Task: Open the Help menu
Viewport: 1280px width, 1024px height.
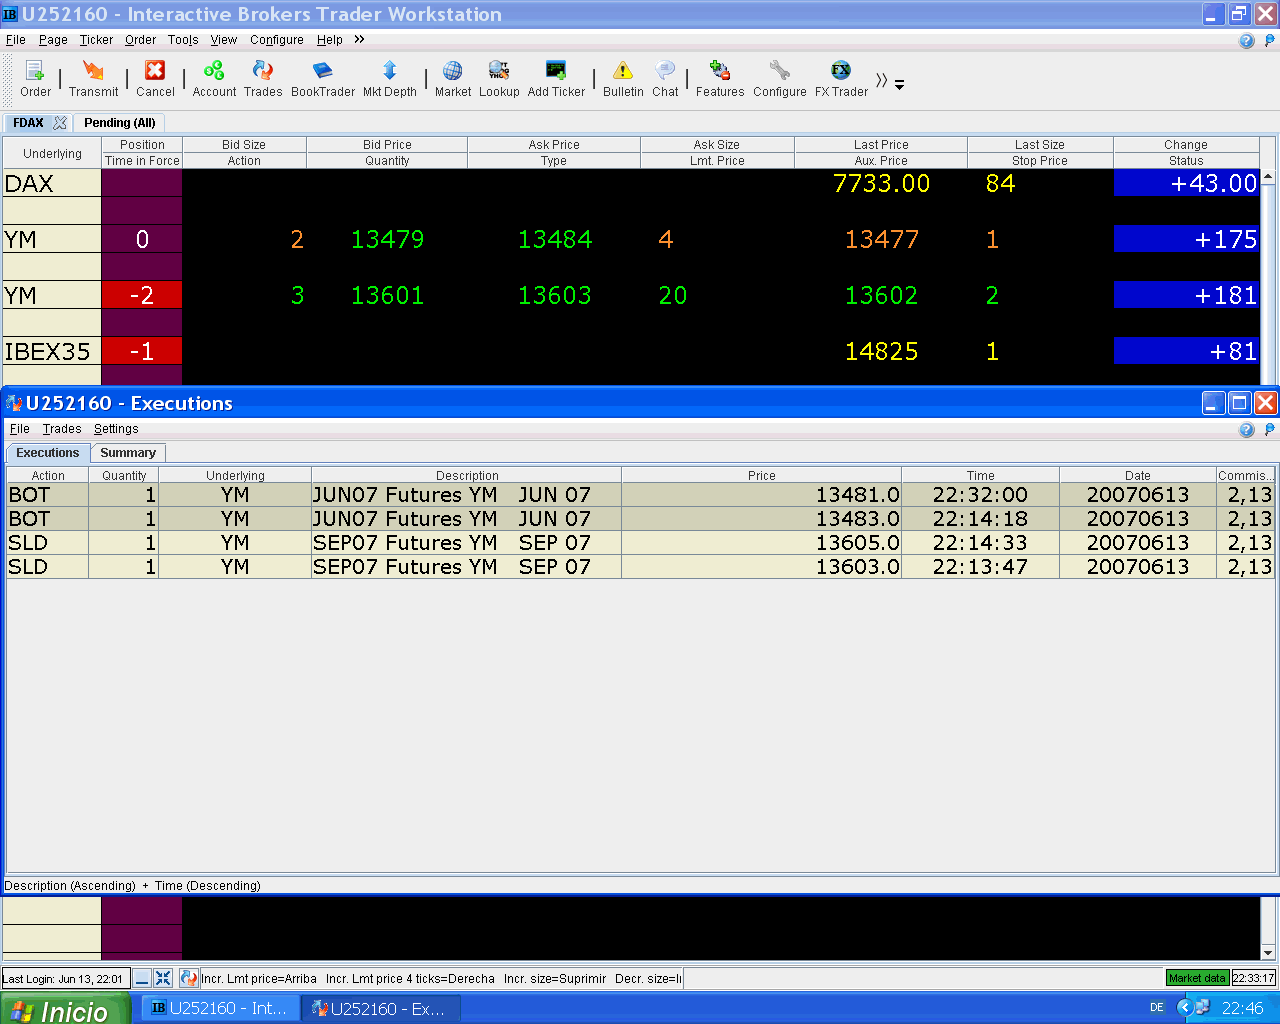Action: tap(330, 40)
